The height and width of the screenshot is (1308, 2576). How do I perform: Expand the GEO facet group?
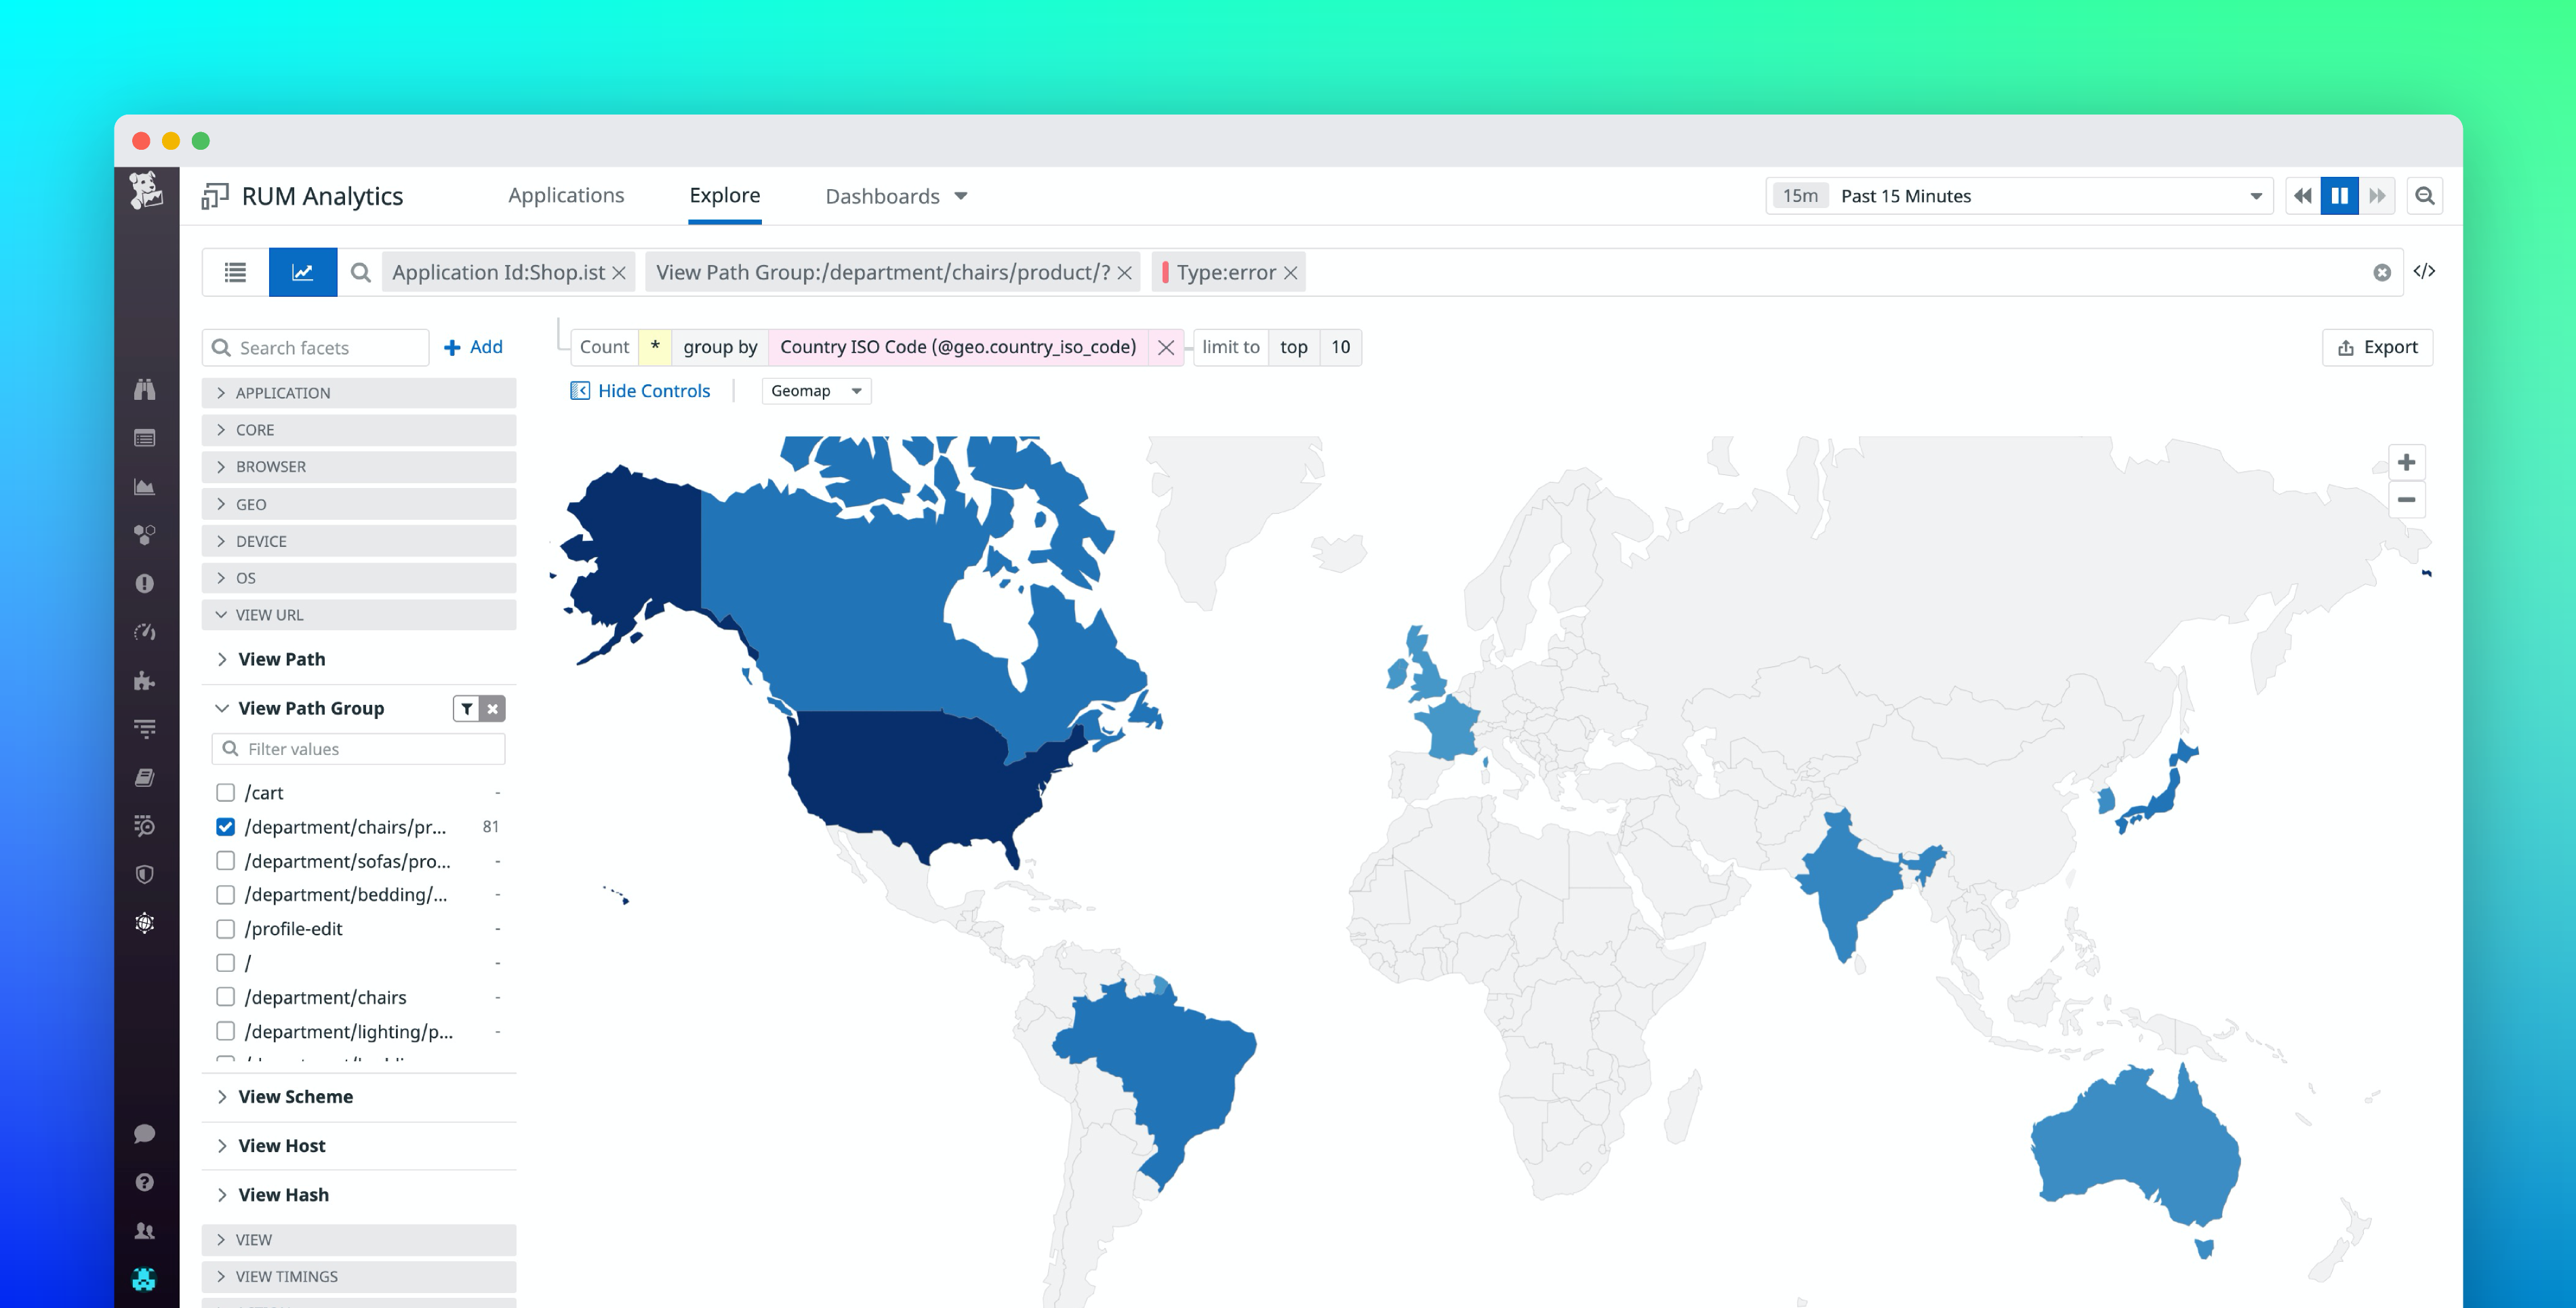click(252, 504)
